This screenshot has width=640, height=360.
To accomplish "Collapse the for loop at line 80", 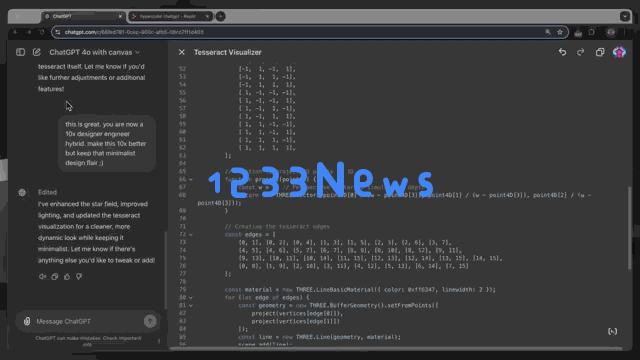I will pos(191,298).
